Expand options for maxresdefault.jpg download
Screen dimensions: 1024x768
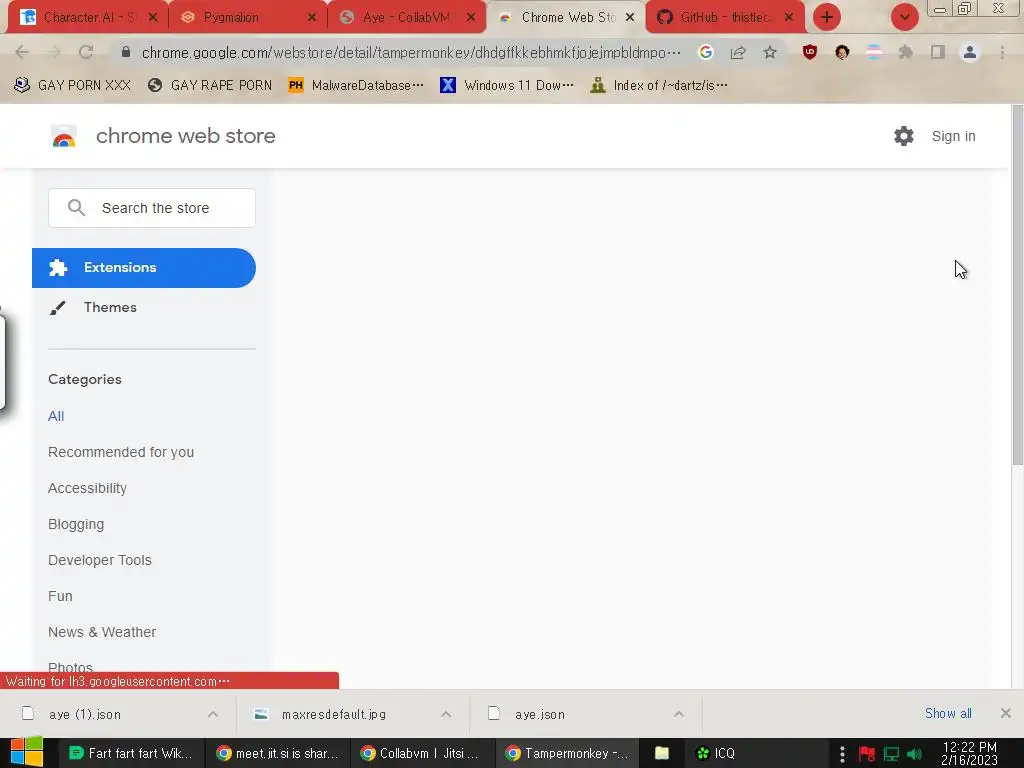(446, 714)
